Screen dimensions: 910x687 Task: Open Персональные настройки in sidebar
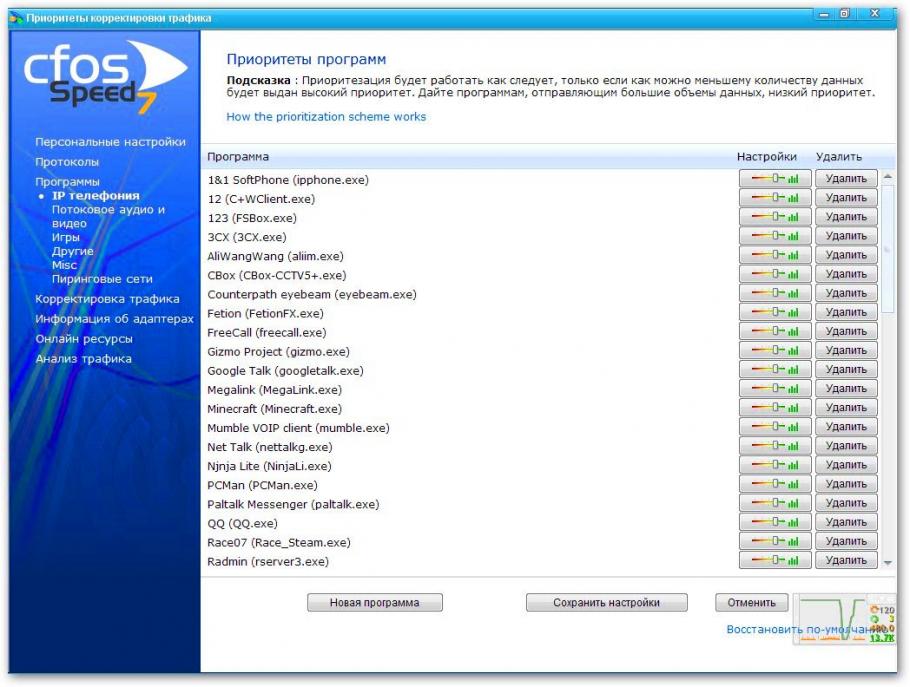tap(110, 142)
